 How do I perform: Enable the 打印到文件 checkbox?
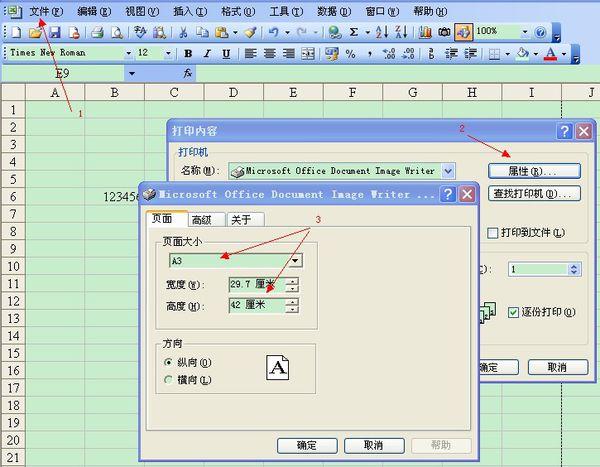click(493, 233)
